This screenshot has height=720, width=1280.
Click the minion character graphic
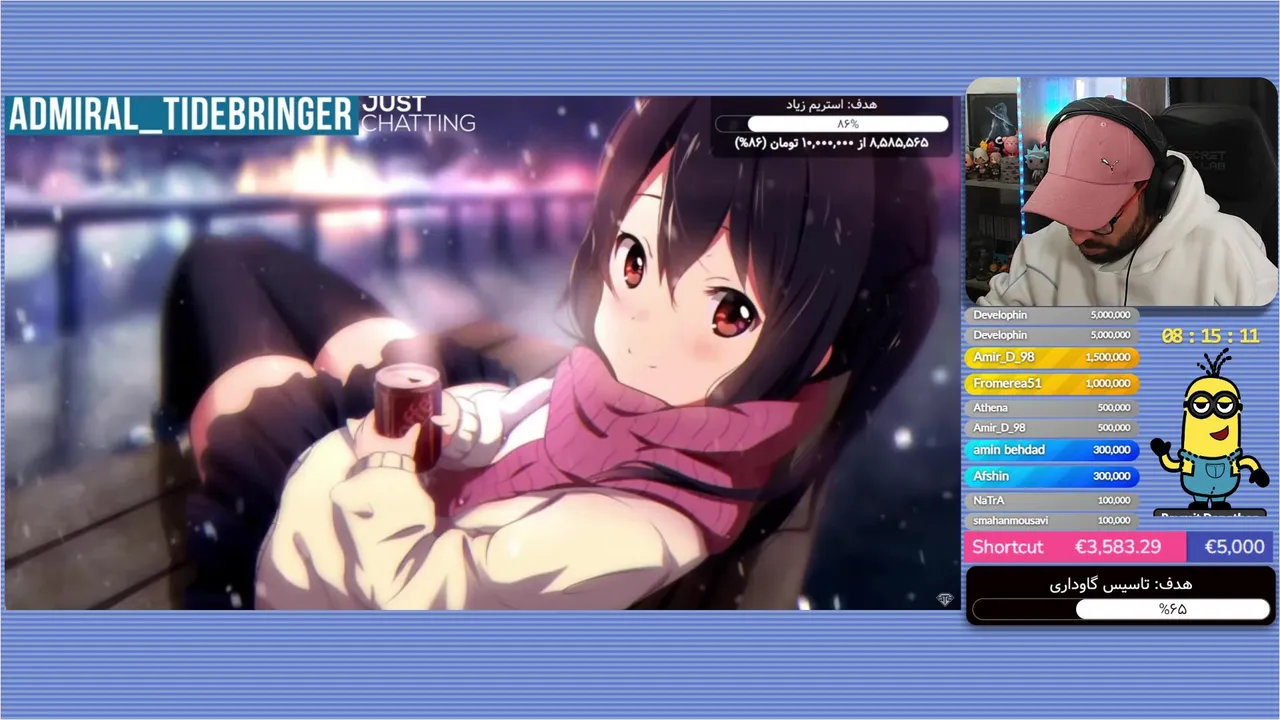click(x=1208, y=432)
